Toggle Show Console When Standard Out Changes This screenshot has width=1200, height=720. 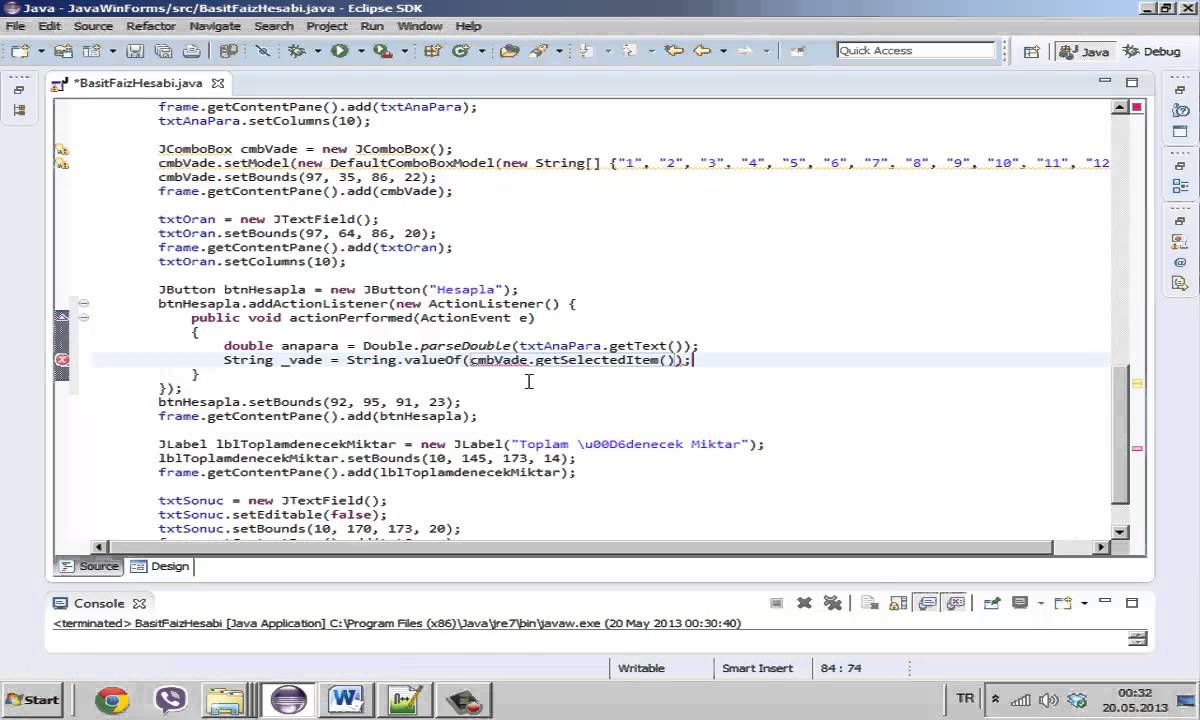pos(927,603)
